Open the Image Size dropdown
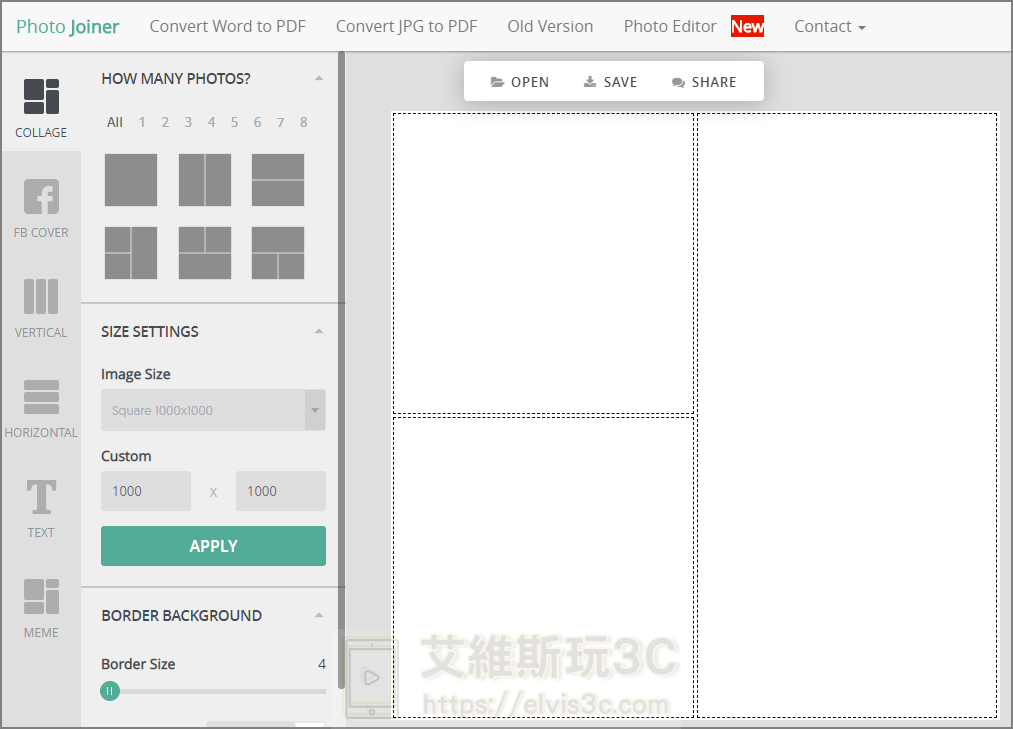The image size is (1013, 729). 213,410
